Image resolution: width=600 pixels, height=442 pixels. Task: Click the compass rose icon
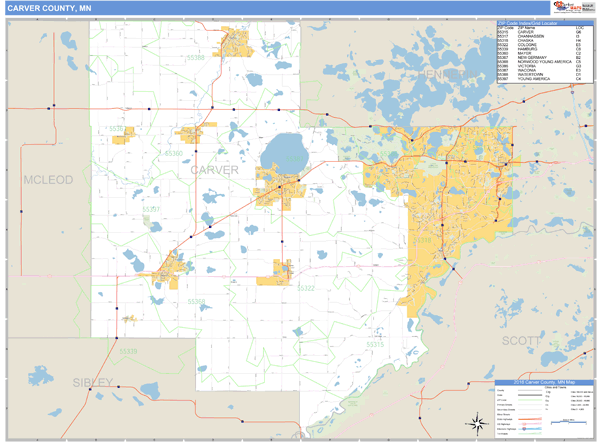(472, 420)
